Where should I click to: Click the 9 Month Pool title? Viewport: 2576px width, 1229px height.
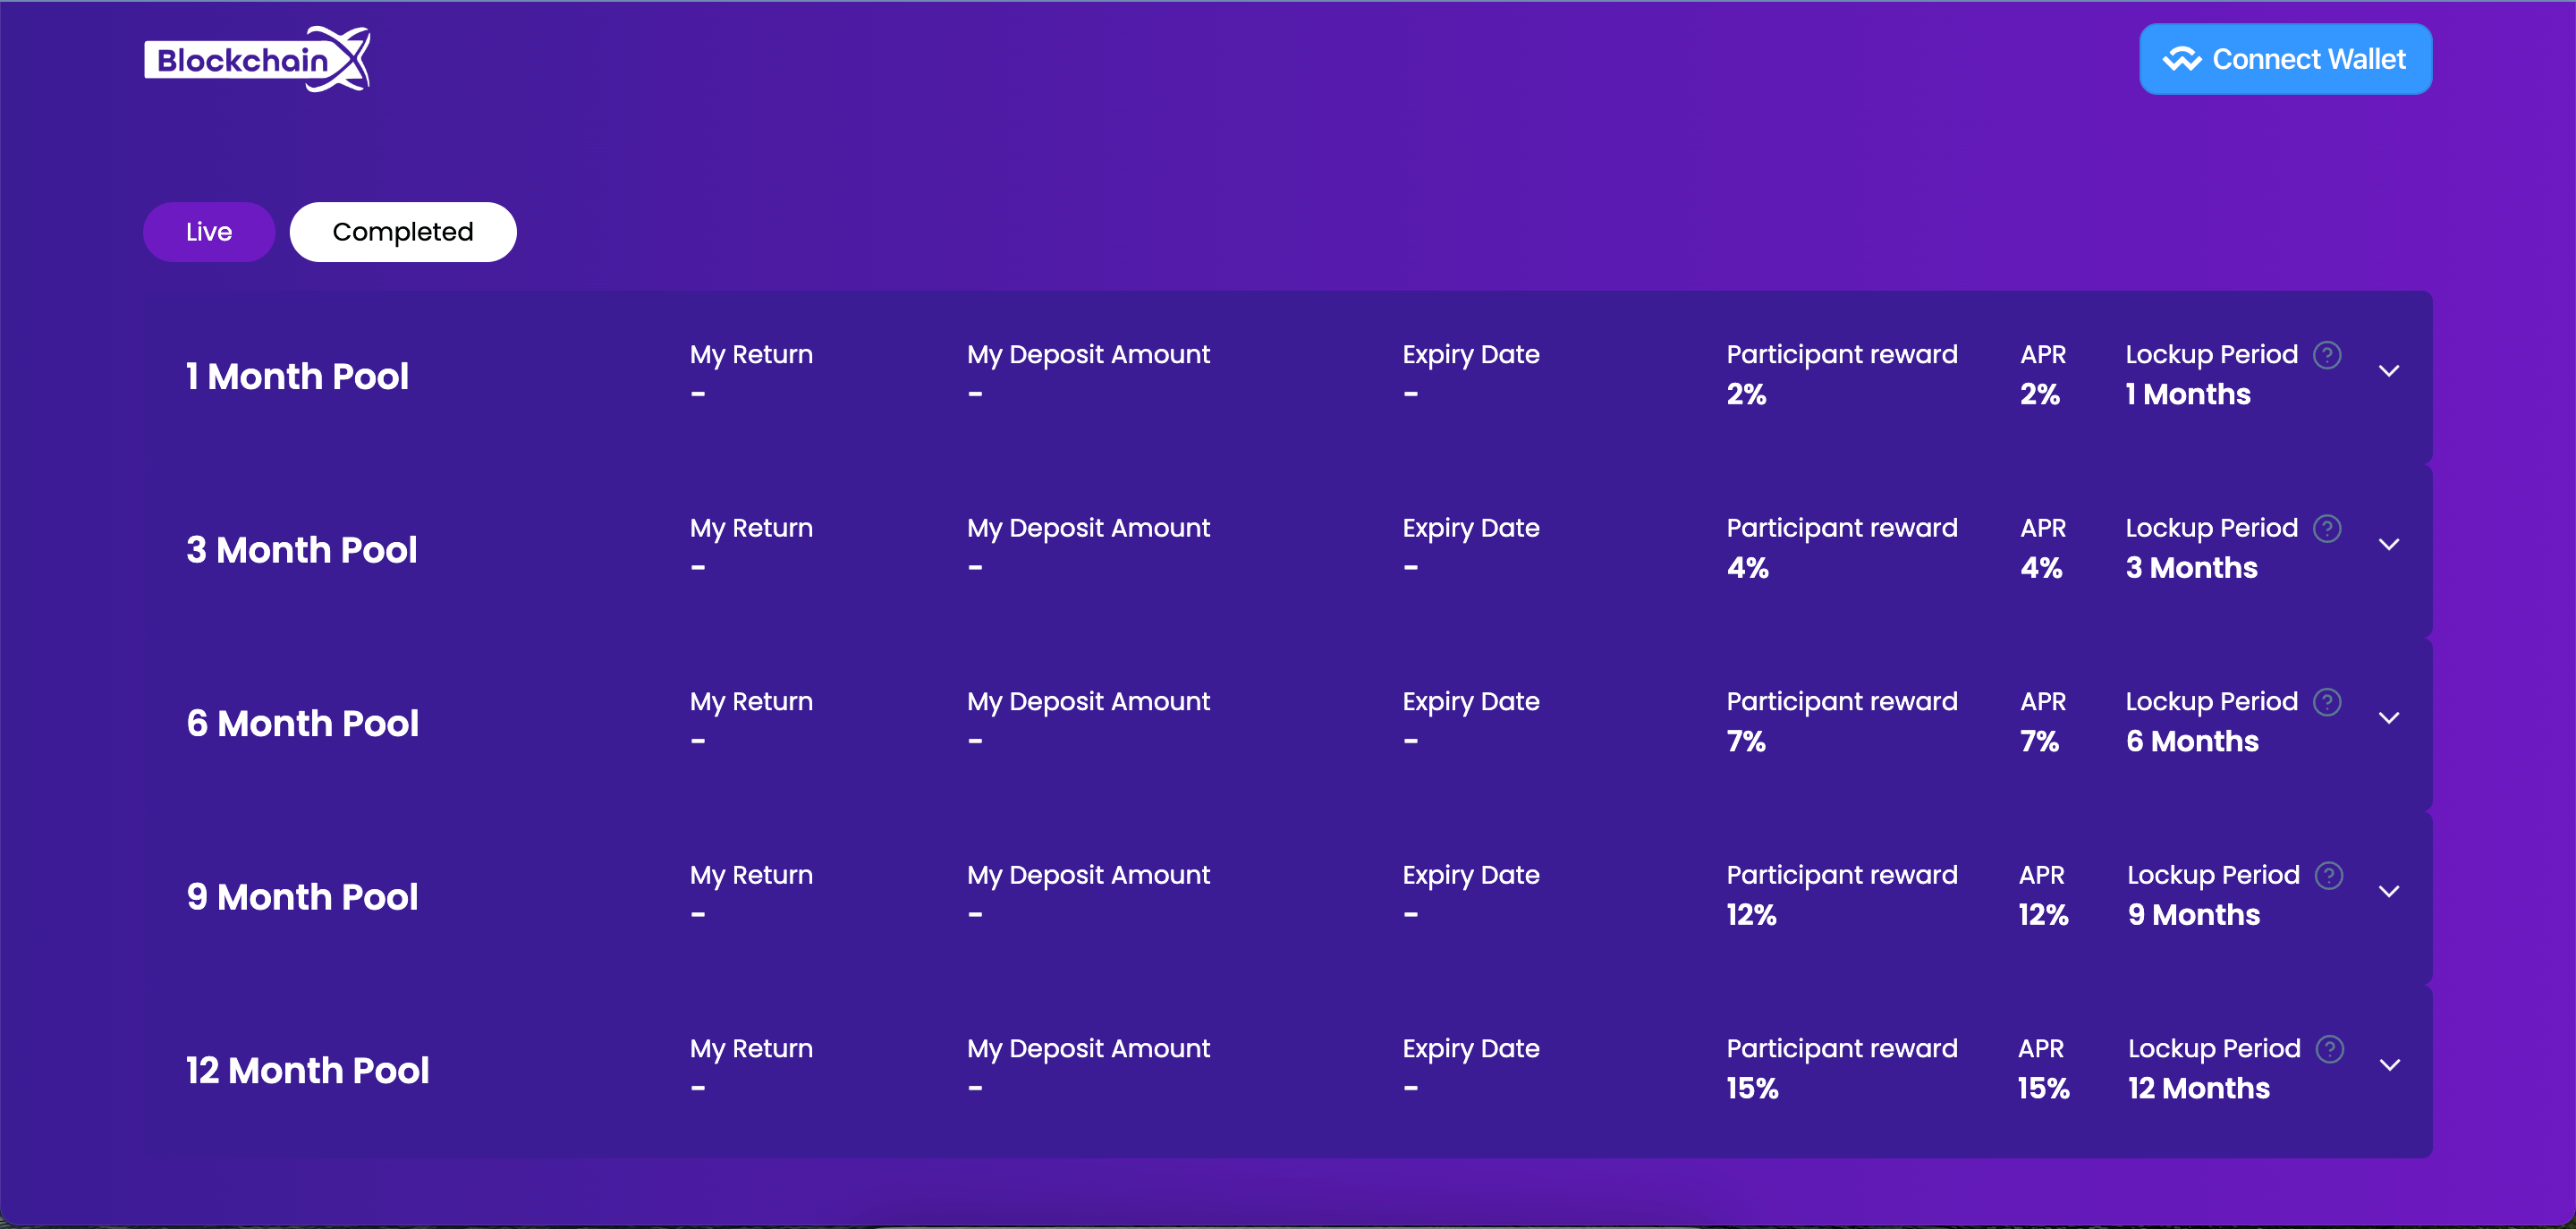coord(302,897)
